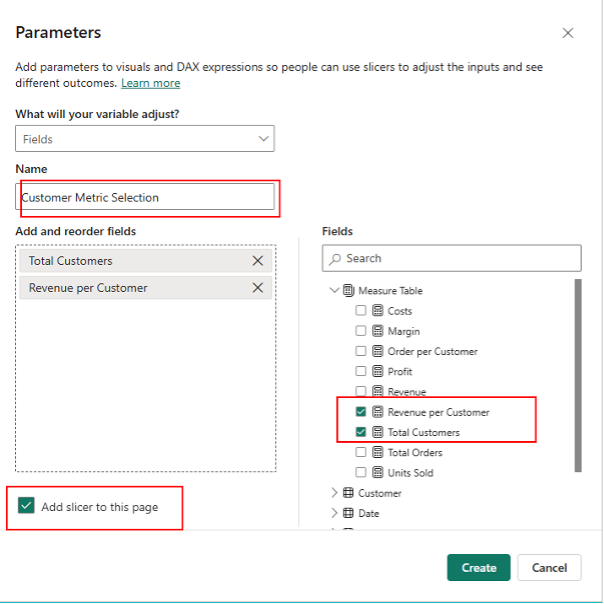Click the Units Sold measure icon
Image resolution: width=604 pixels, height=604 pixels.
click(378, 472)
